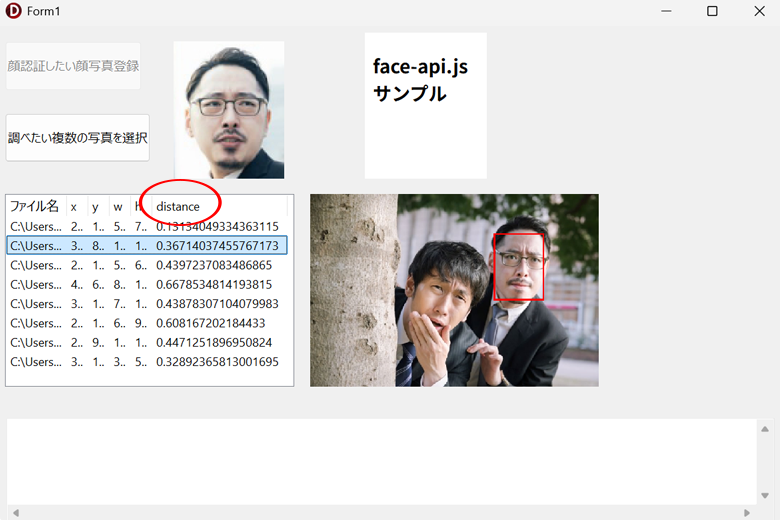
Task: Close the Form1 window
Action: point(759,11)
